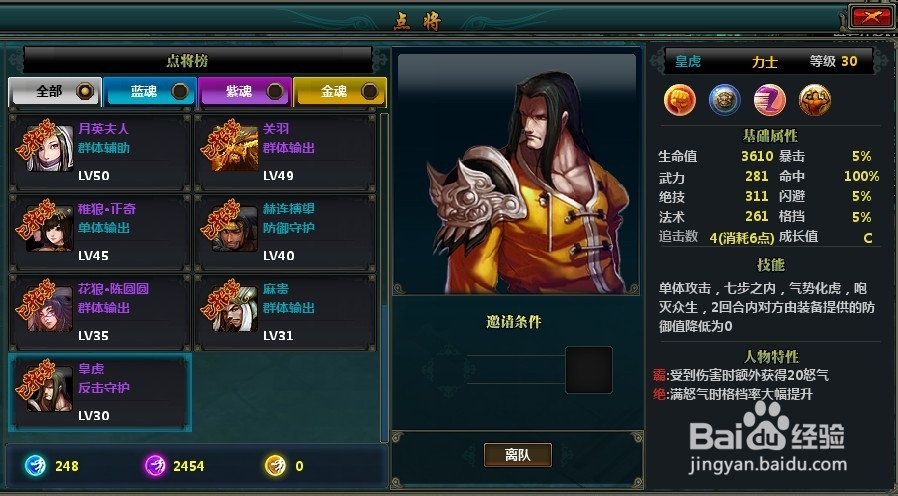Screen dimensions: 898x496
Task: Open 月英夫人 hero entry
Action: pyautogui.click(x=100, y=152)
